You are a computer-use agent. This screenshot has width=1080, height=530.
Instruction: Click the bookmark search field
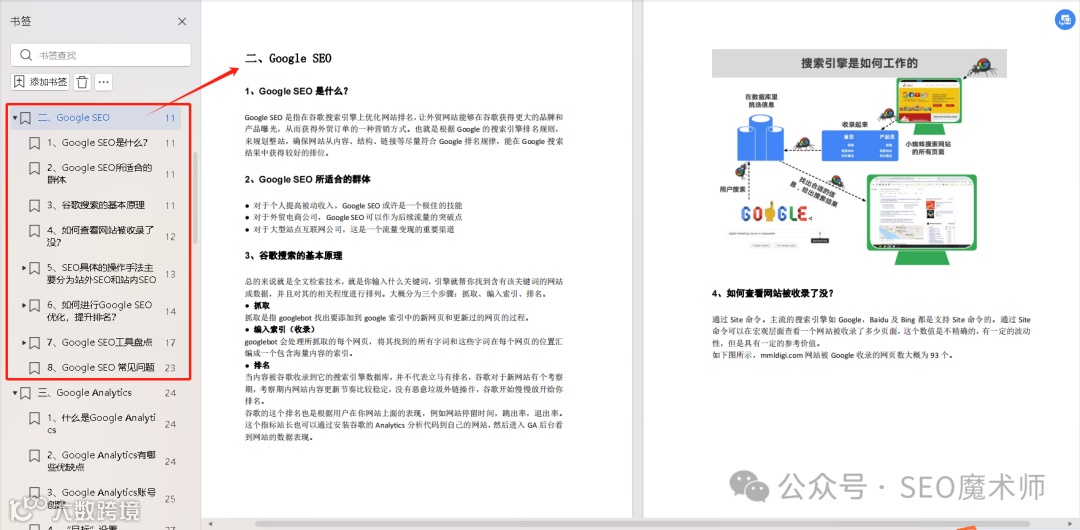pyautogui.click(x=101, y=55)
